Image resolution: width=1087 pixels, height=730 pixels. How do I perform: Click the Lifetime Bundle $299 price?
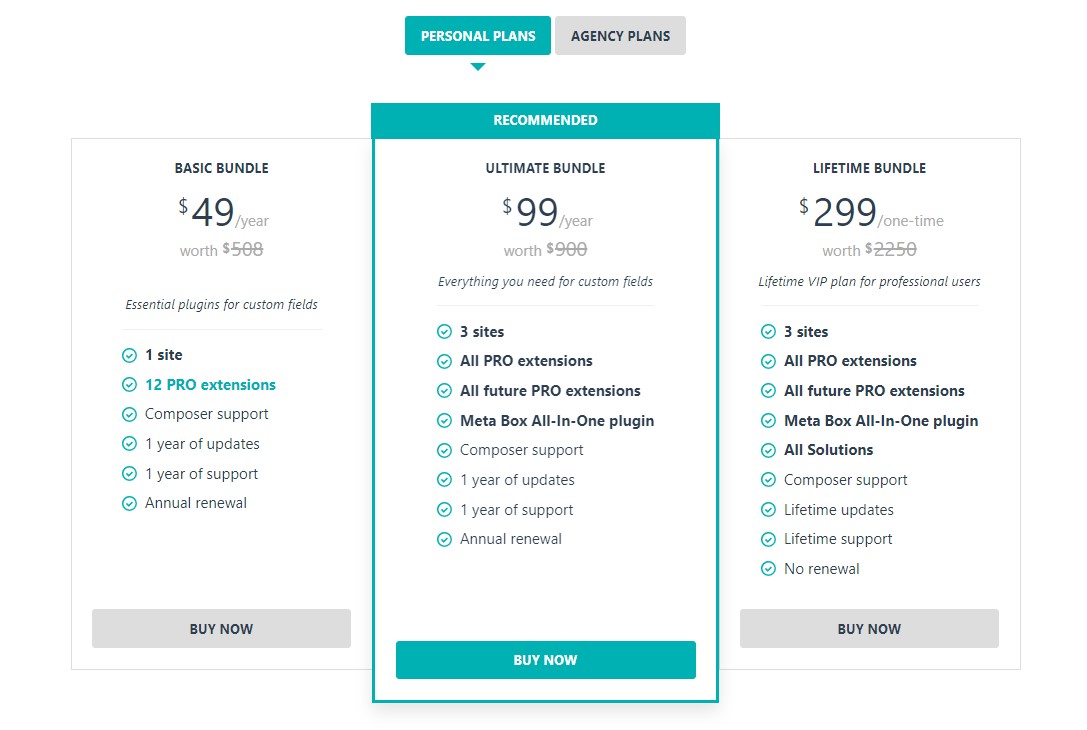pyautogui.click(x=844, y=212)
